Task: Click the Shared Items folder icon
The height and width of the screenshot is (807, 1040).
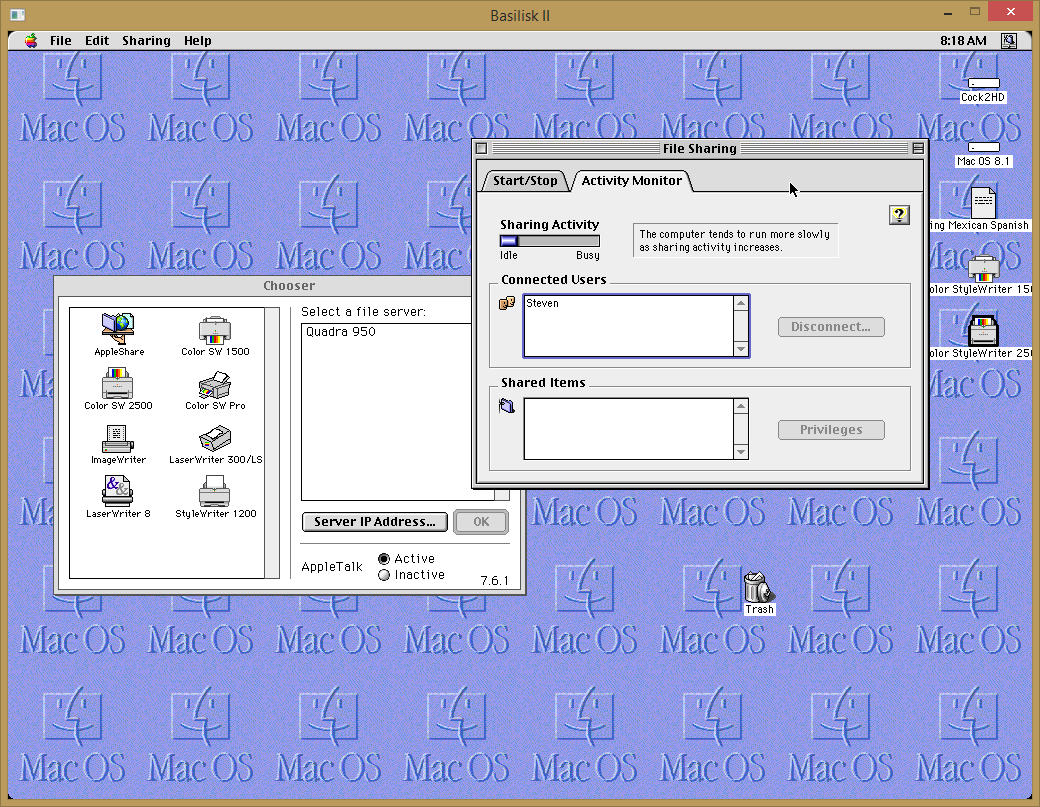Action: pos(507,406)
